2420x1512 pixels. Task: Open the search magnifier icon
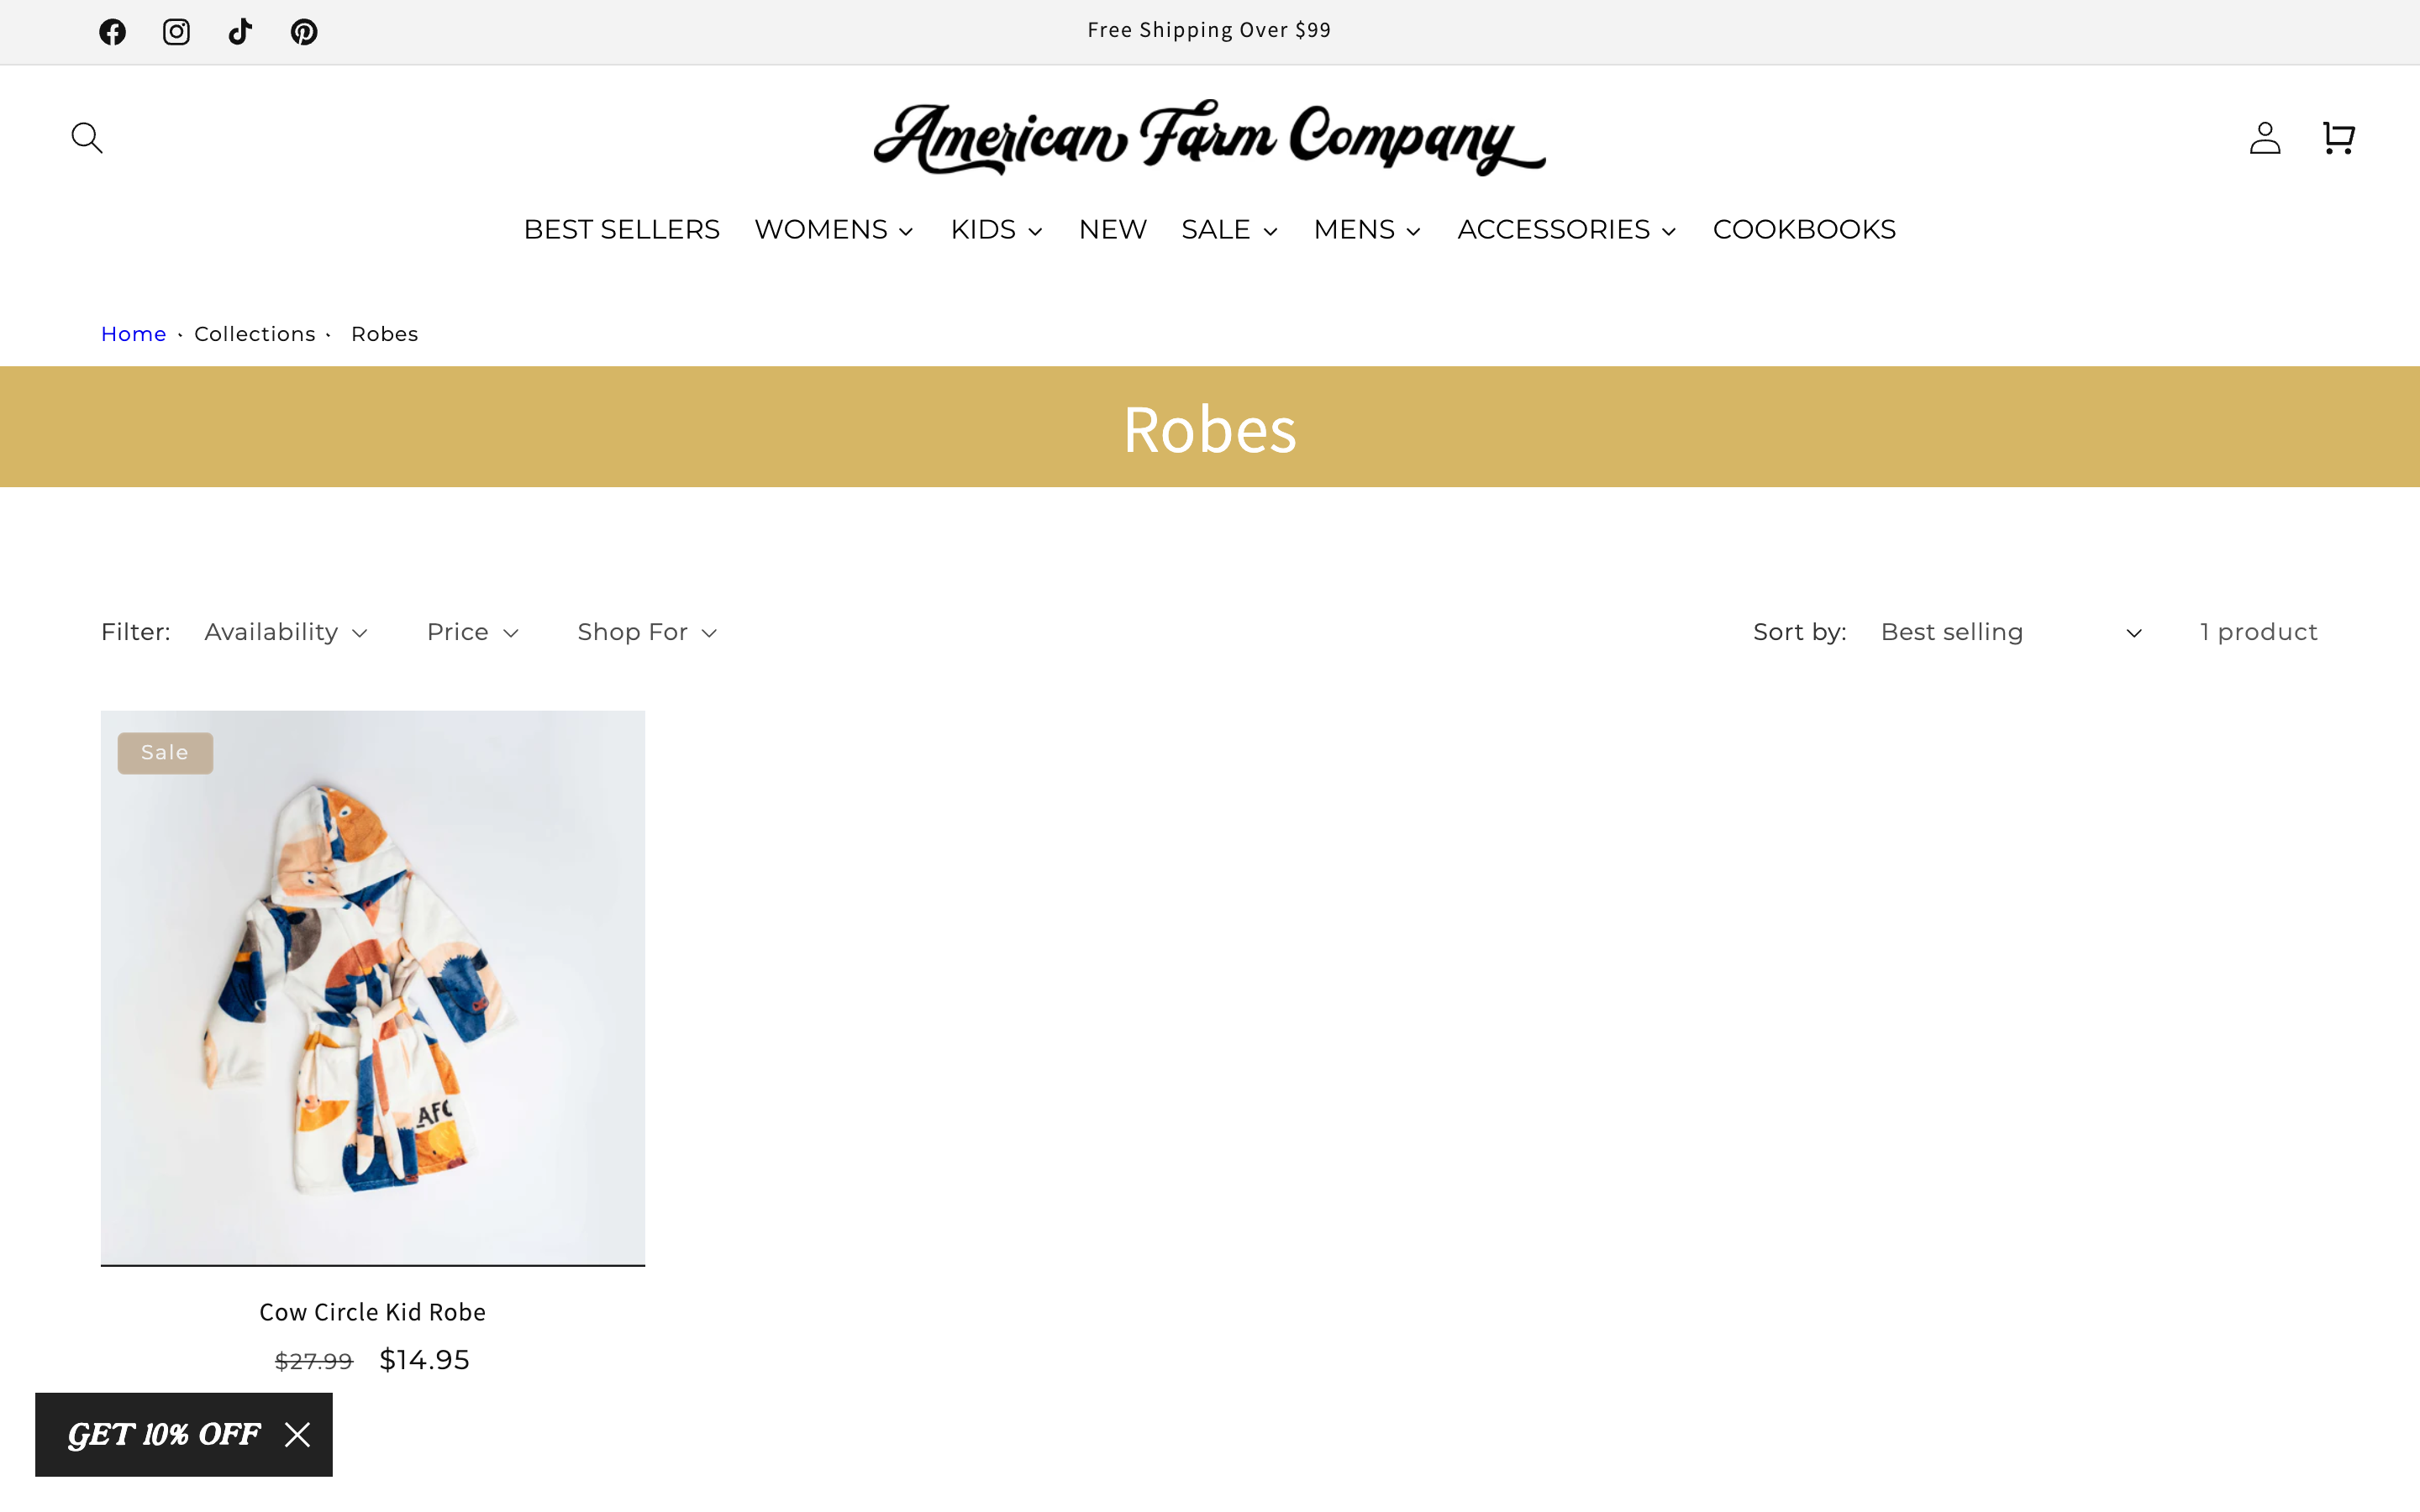[87, 138]
